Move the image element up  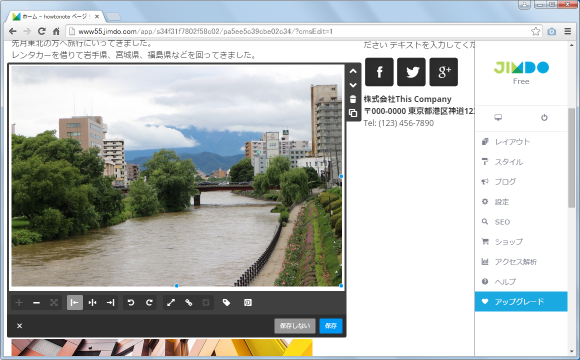pyautogui.click(x=353, y=71)
